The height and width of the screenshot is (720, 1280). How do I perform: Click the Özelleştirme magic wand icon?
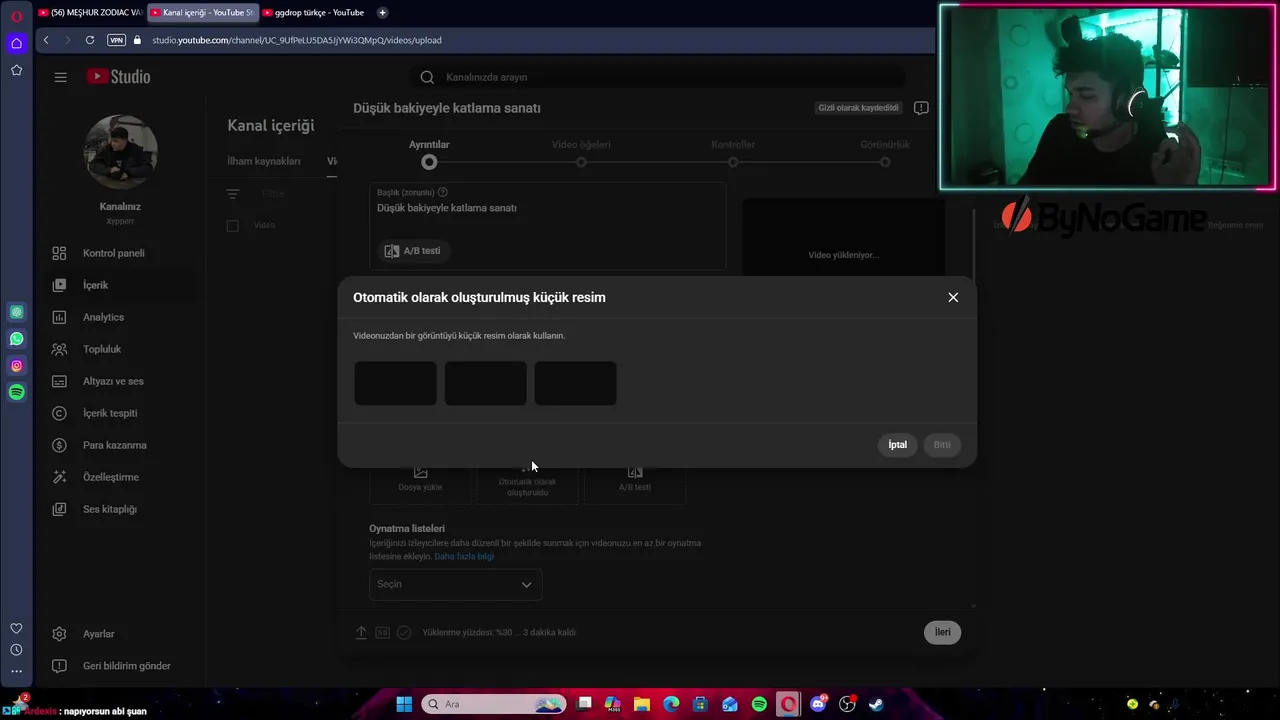coord(59,477)
